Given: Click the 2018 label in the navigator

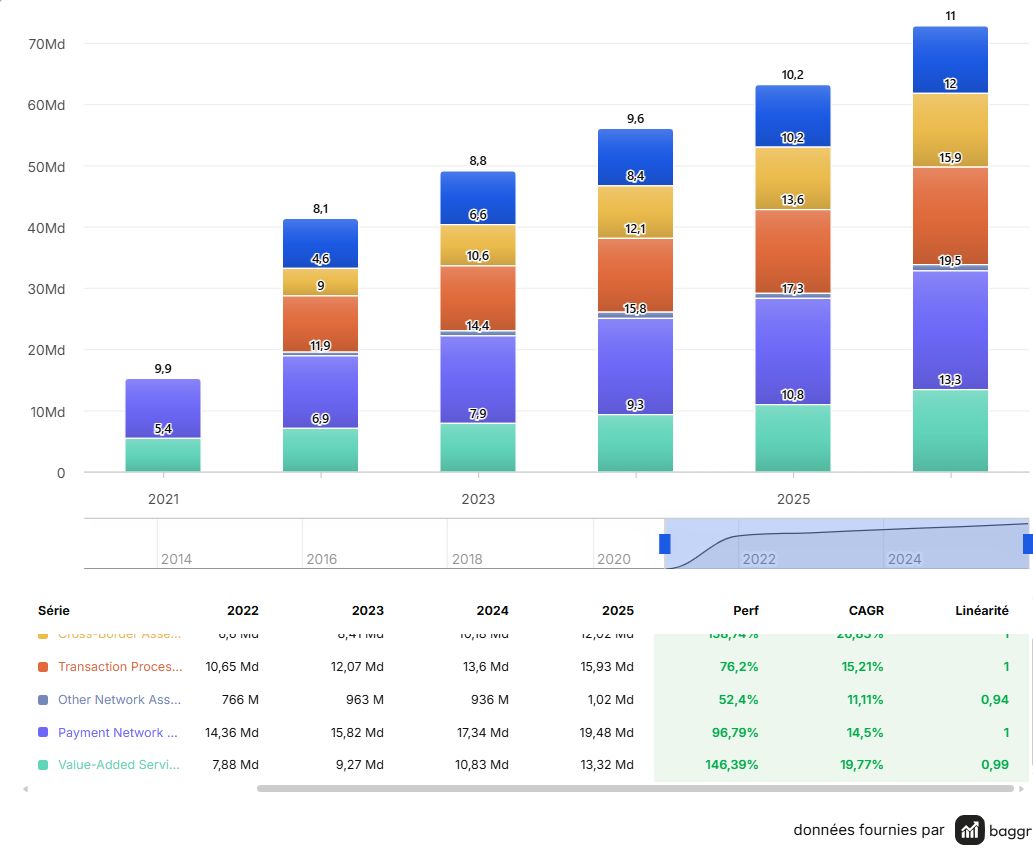Looking at the screenshot, I should [x=467, y=559].
